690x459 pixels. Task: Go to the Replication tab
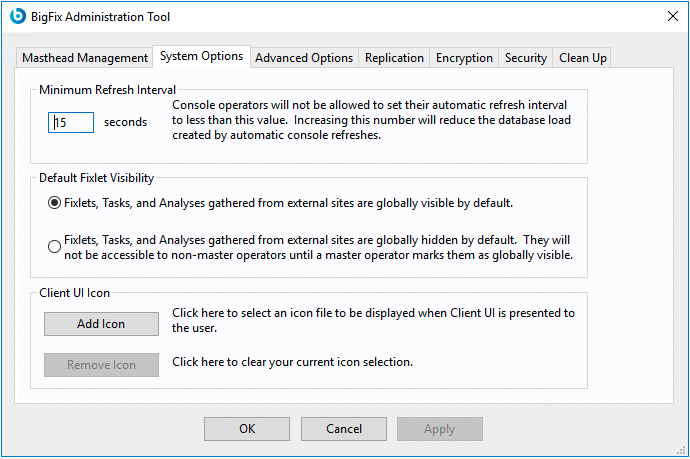(x=394, y=58)
